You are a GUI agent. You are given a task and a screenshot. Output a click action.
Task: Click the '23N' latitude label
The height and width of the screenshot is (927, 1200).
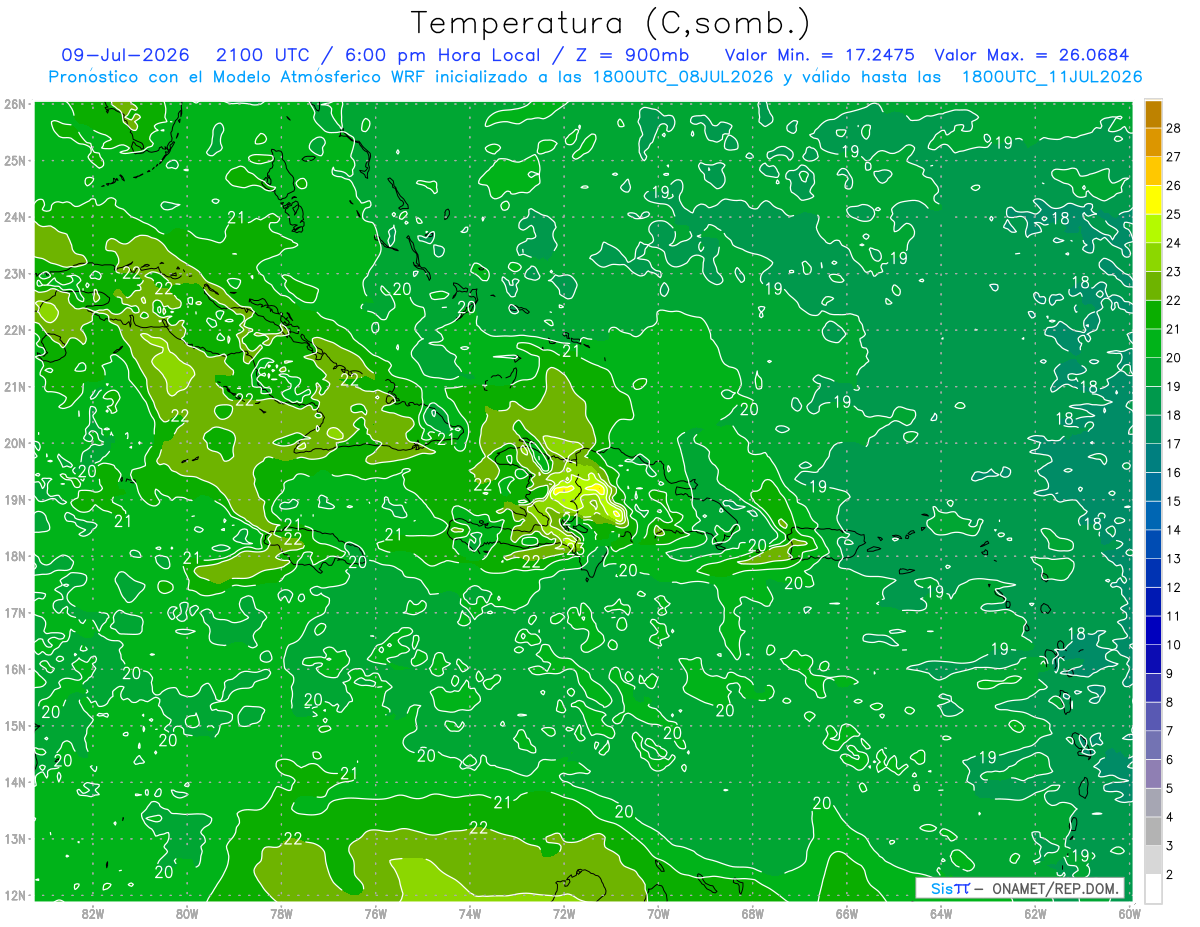pos(15,273)
